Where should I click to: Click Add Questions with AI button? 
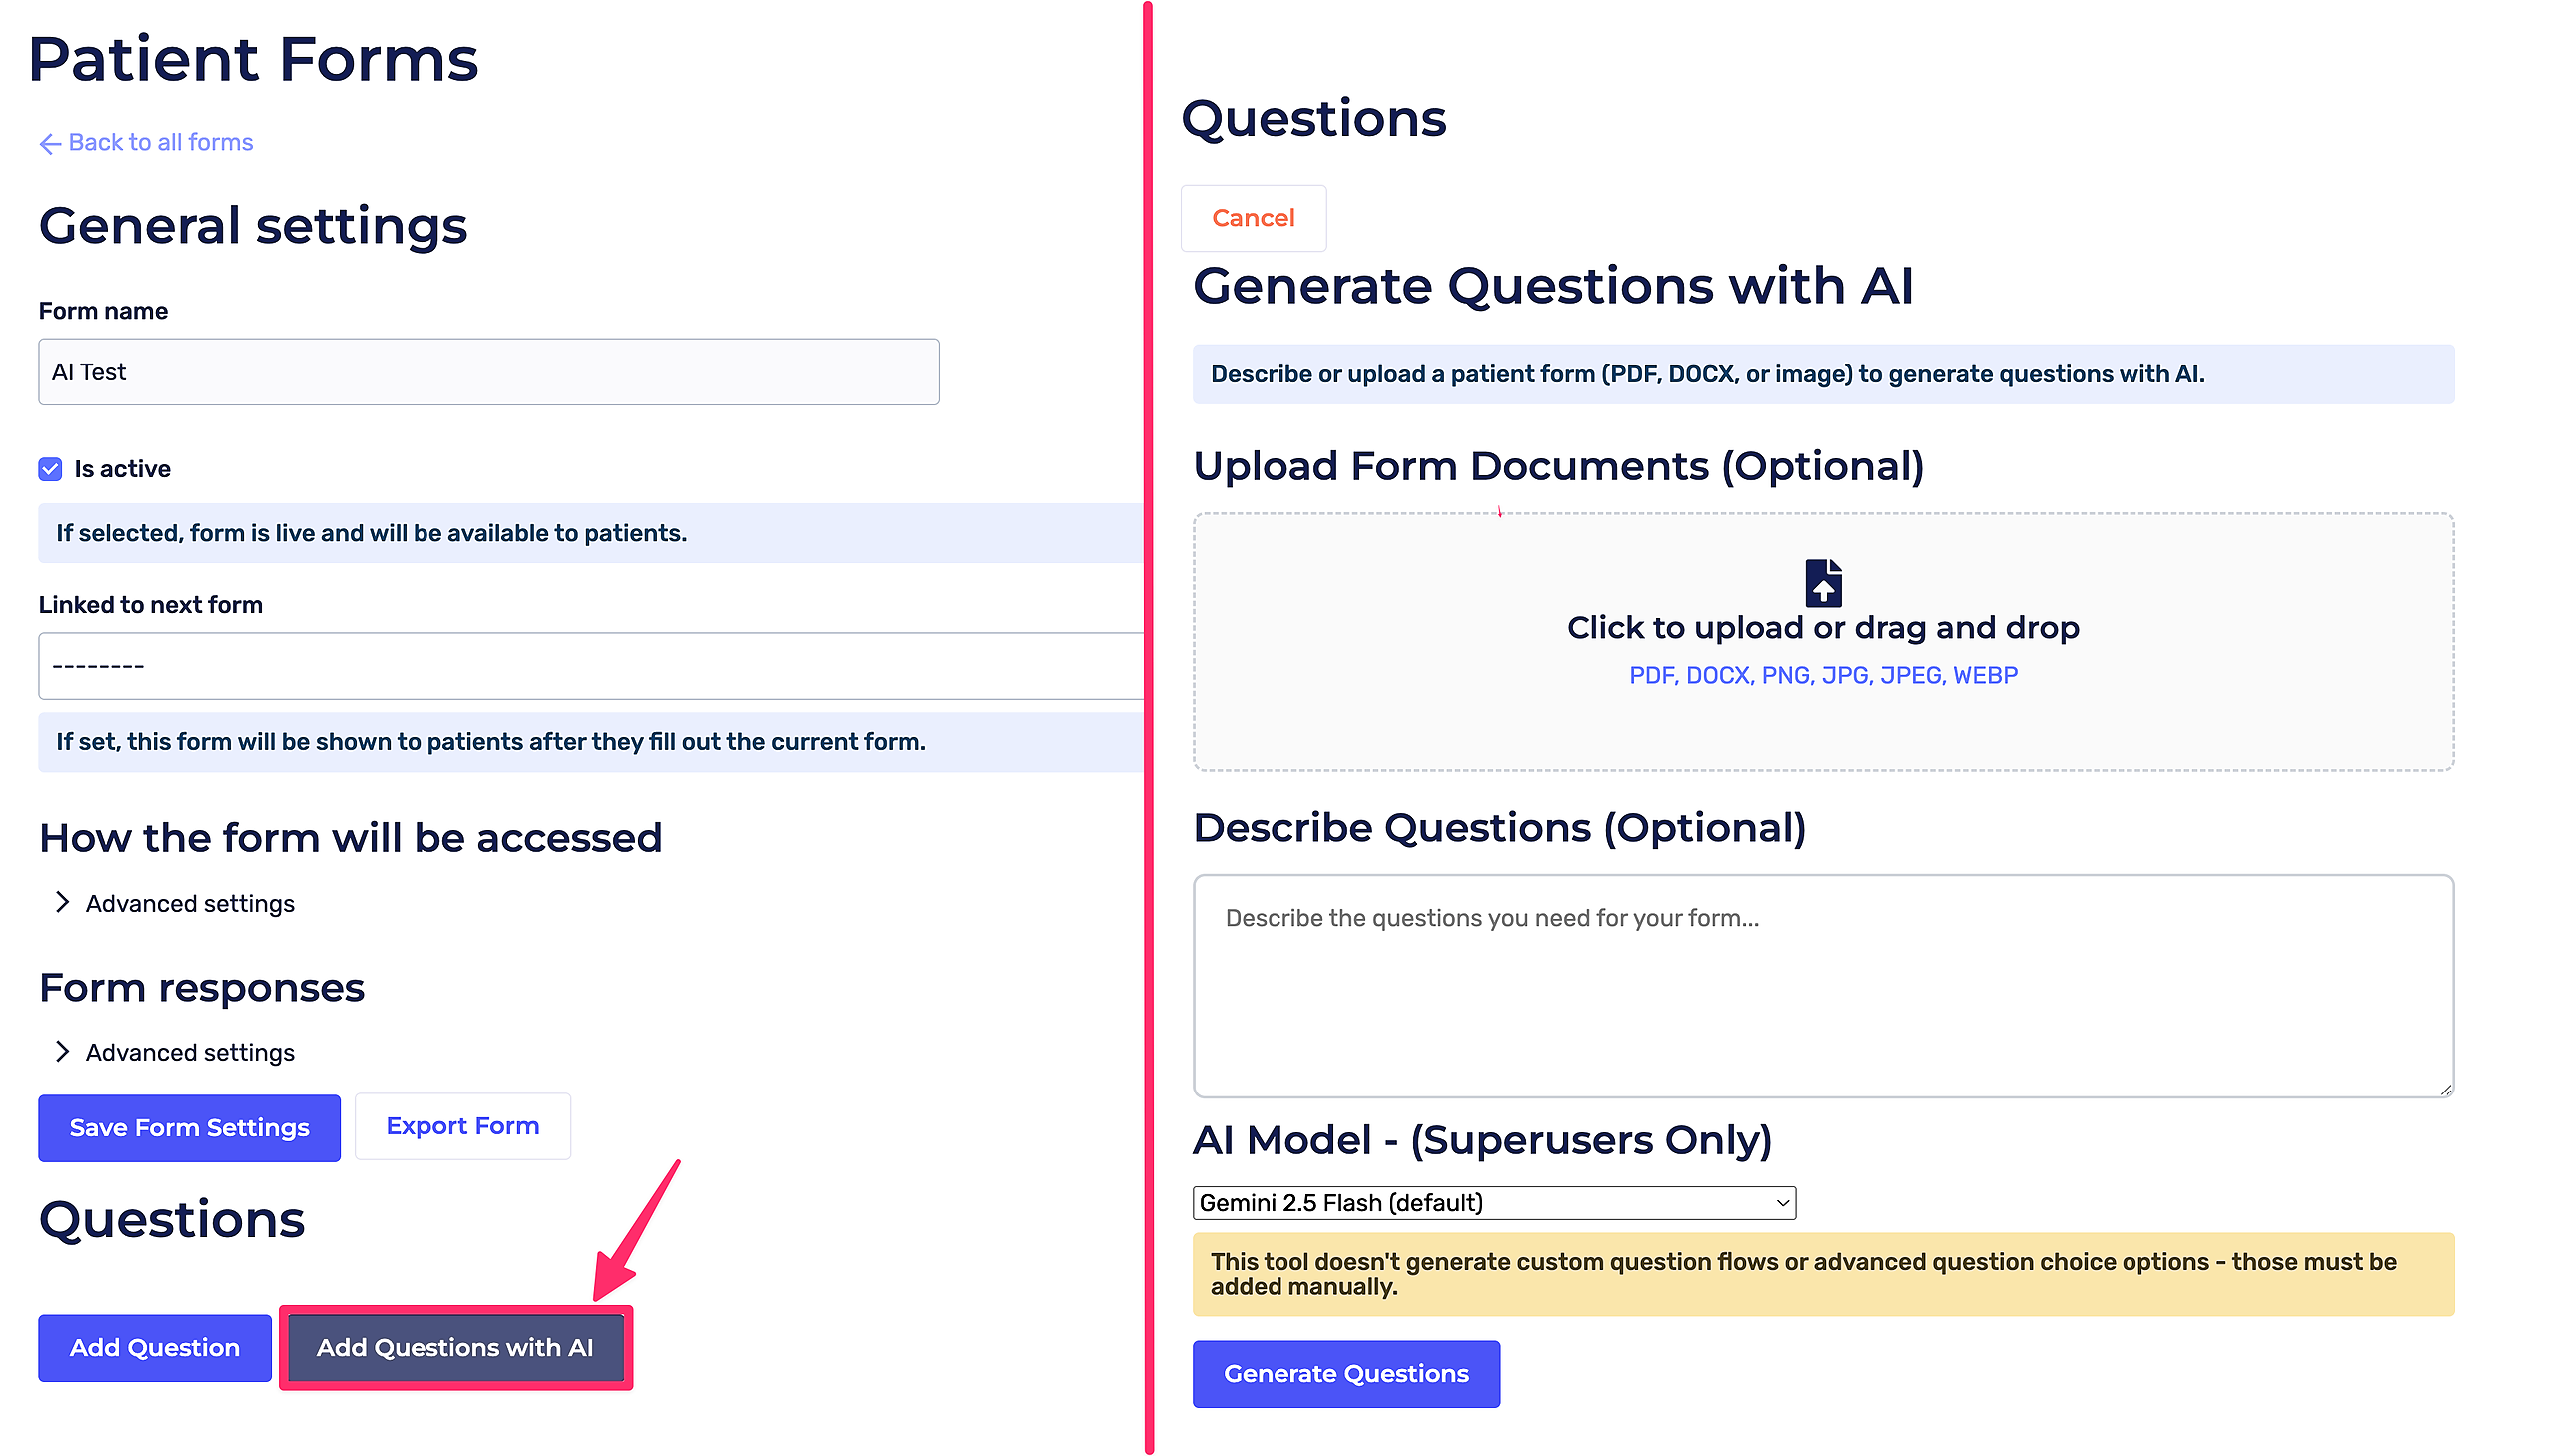[455, 1348]
